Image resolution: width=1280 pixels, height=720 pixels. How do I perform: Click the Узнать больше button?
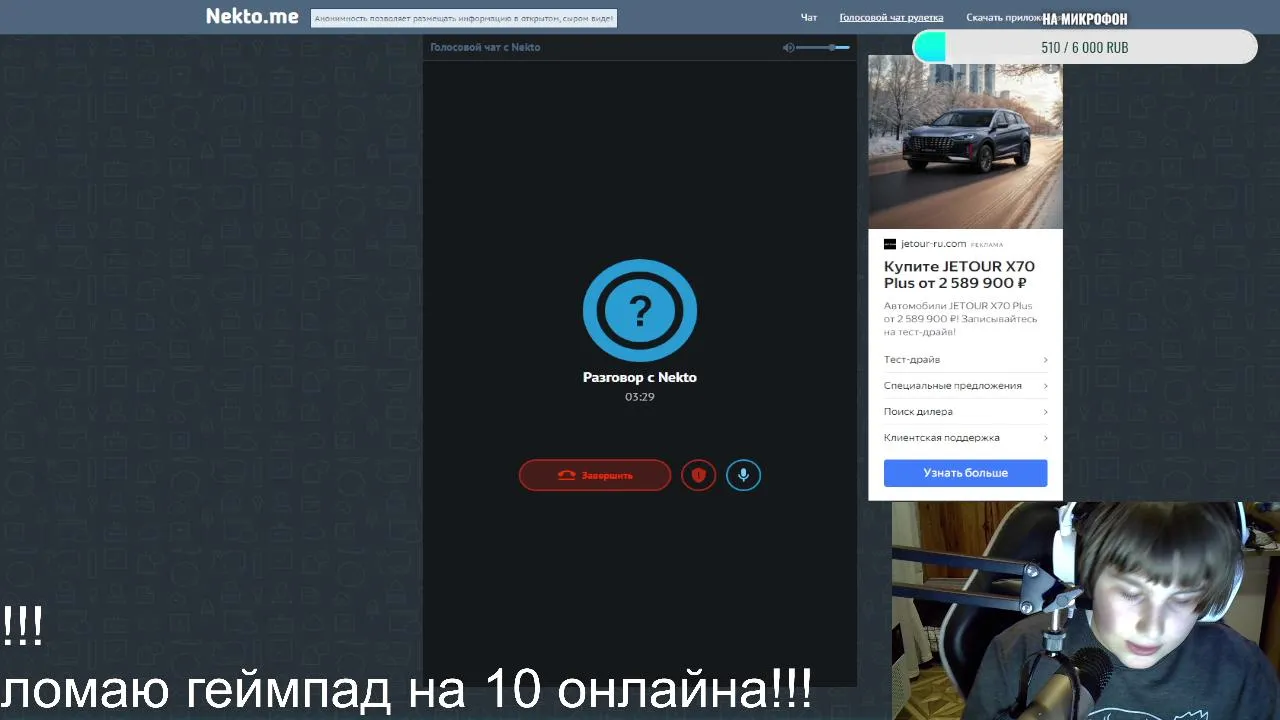[965, 473]
